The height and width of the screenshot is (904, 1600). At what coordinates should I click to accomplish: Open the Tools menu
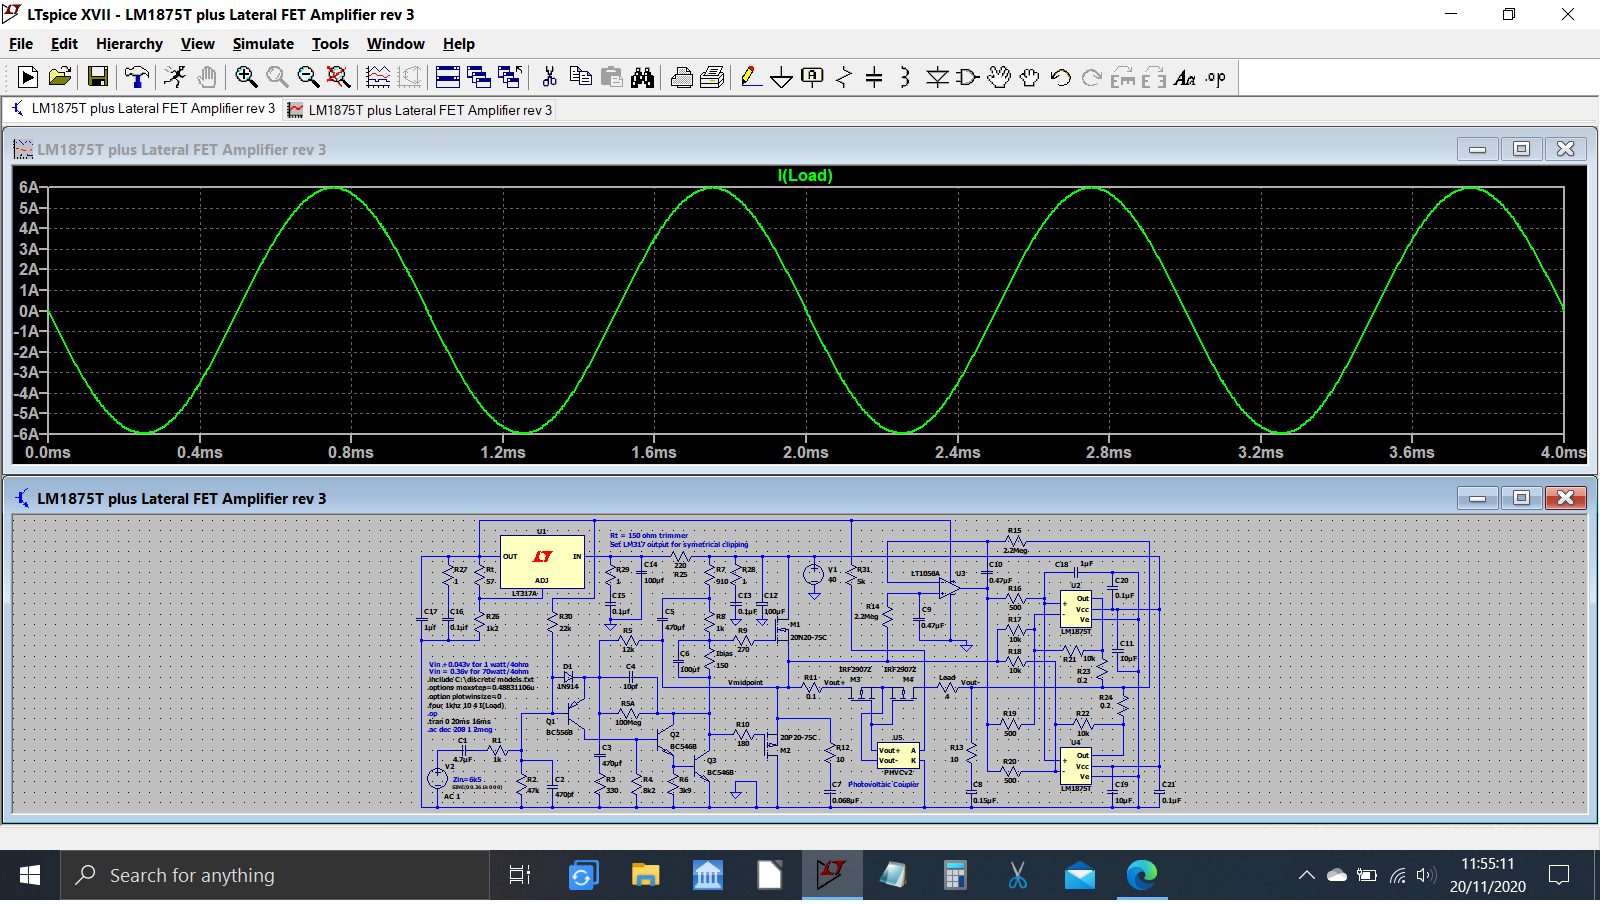(x=330, y=44)
